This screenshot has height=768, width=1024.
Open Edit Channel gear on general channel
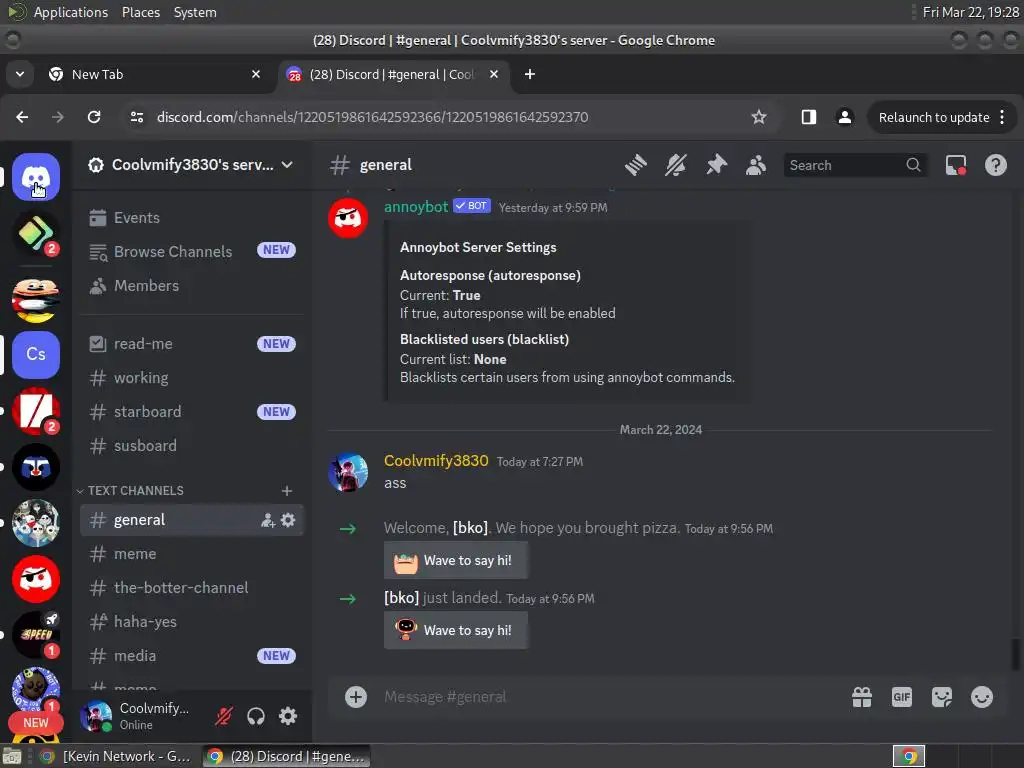288,520
